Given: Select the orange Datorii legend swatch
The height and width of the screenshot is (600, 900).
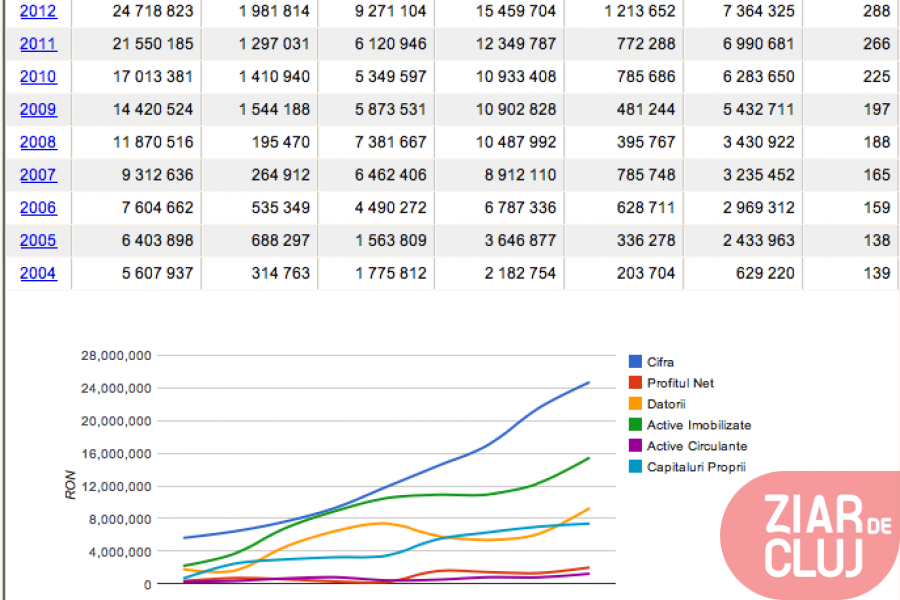Looking at the screenshot, I should [635, 404].
